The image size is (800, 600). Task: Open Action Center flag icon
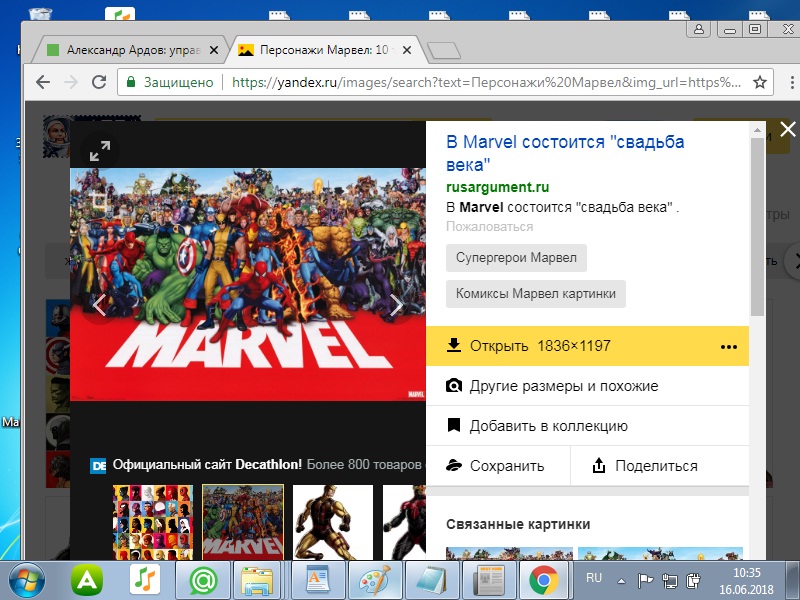point(645,581)
